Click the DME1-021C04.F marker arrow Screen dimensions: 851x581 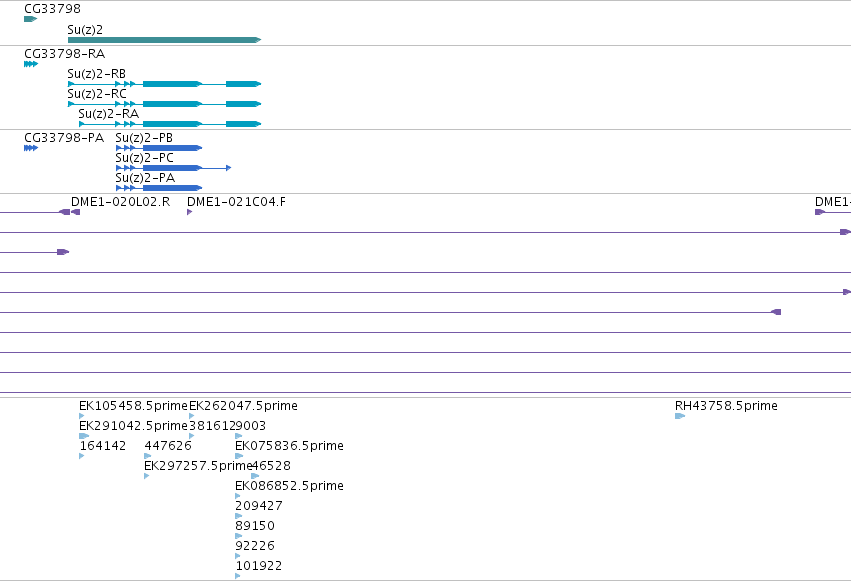point(189,212)
